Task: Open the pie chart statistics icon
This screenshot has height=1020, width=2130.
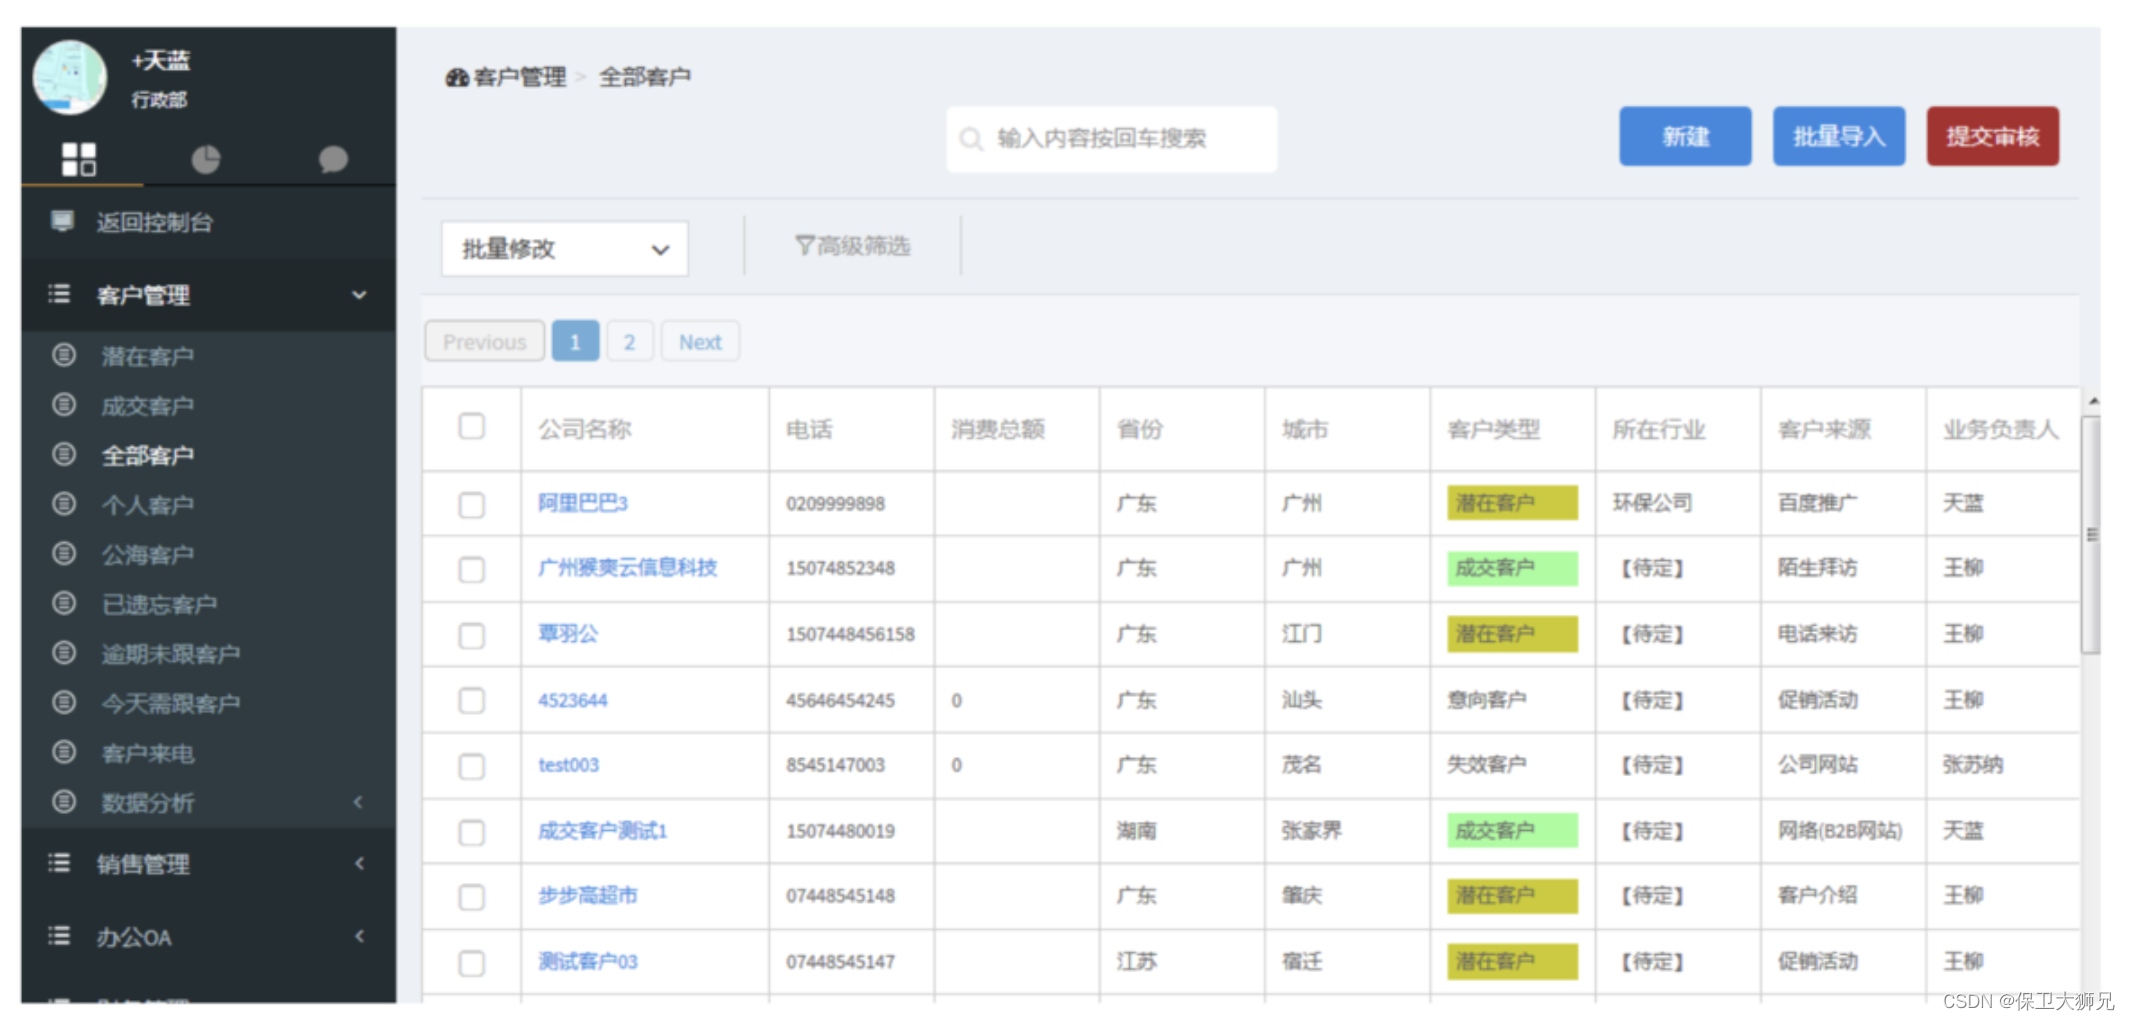Action: (206, 159)
